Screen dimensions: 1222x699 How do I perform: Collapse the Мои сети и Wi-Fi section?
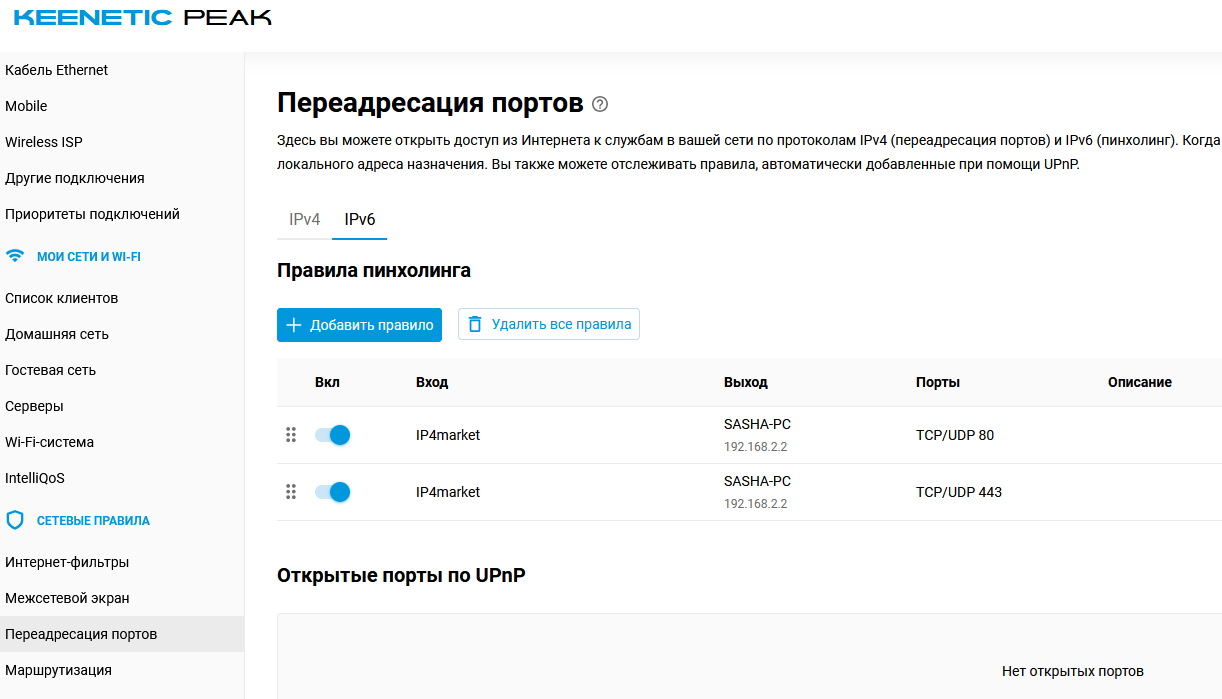tap(88, 257)
